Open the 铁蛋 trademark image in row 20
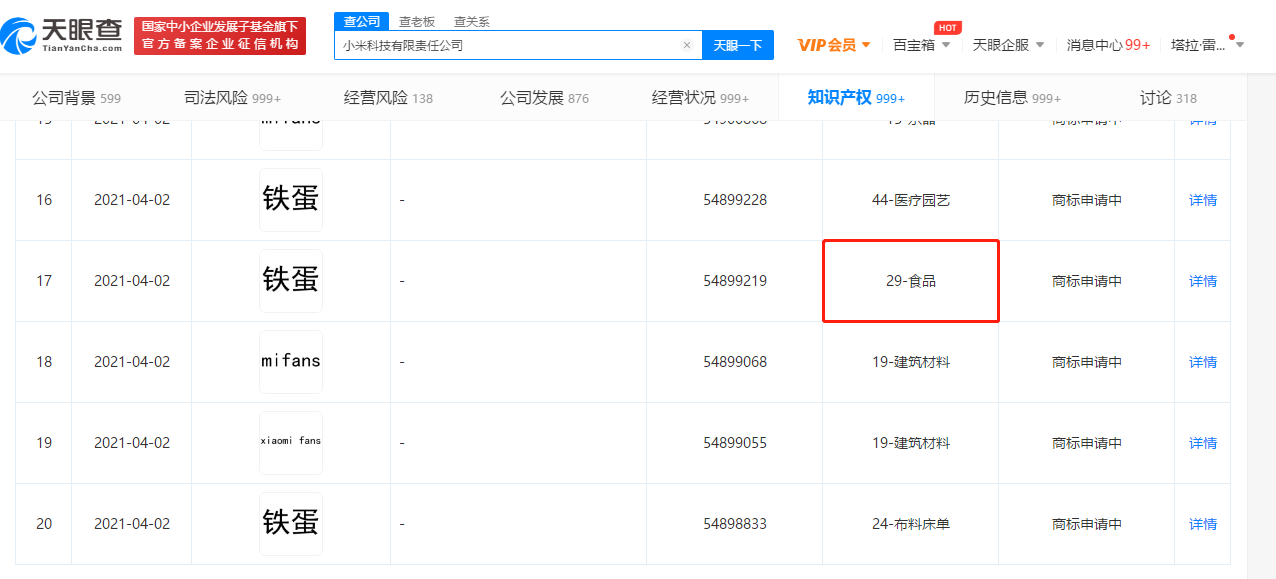Screen dimensions: 1276x579 click(x=291, y=524)
